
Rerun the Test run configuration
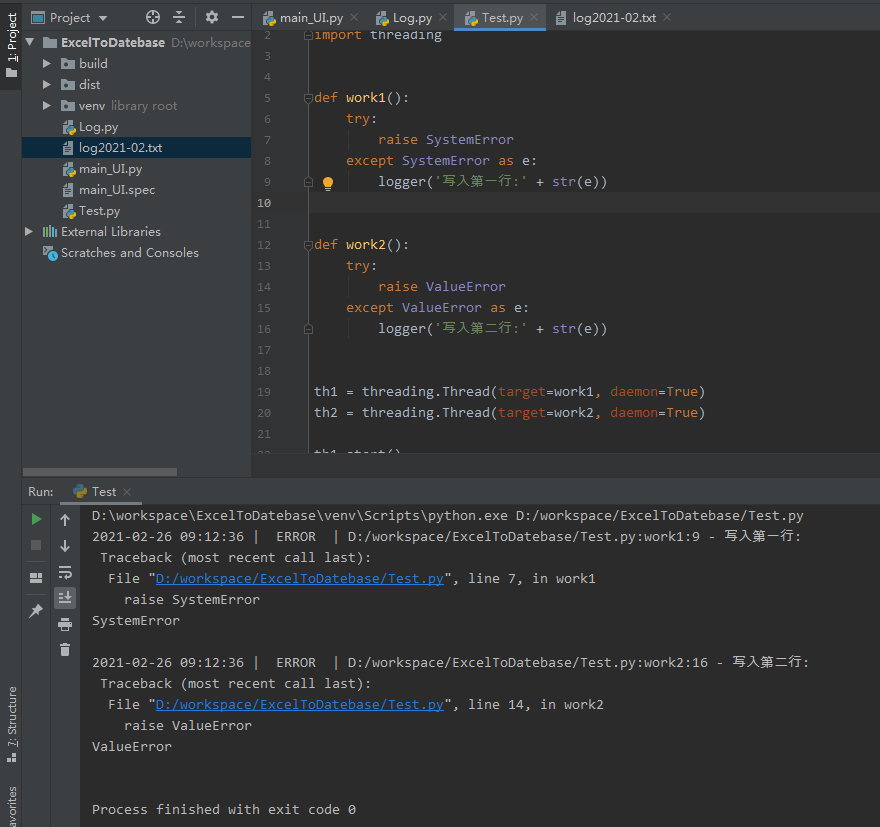(36, 518)
